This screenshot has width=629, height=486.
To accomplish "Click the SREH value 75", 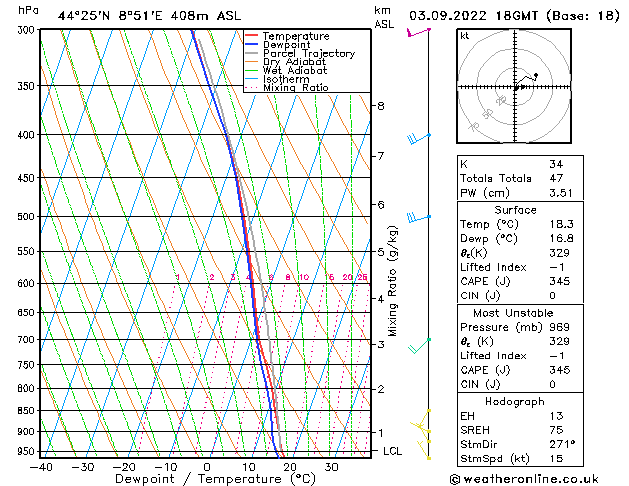I will 556,430.
